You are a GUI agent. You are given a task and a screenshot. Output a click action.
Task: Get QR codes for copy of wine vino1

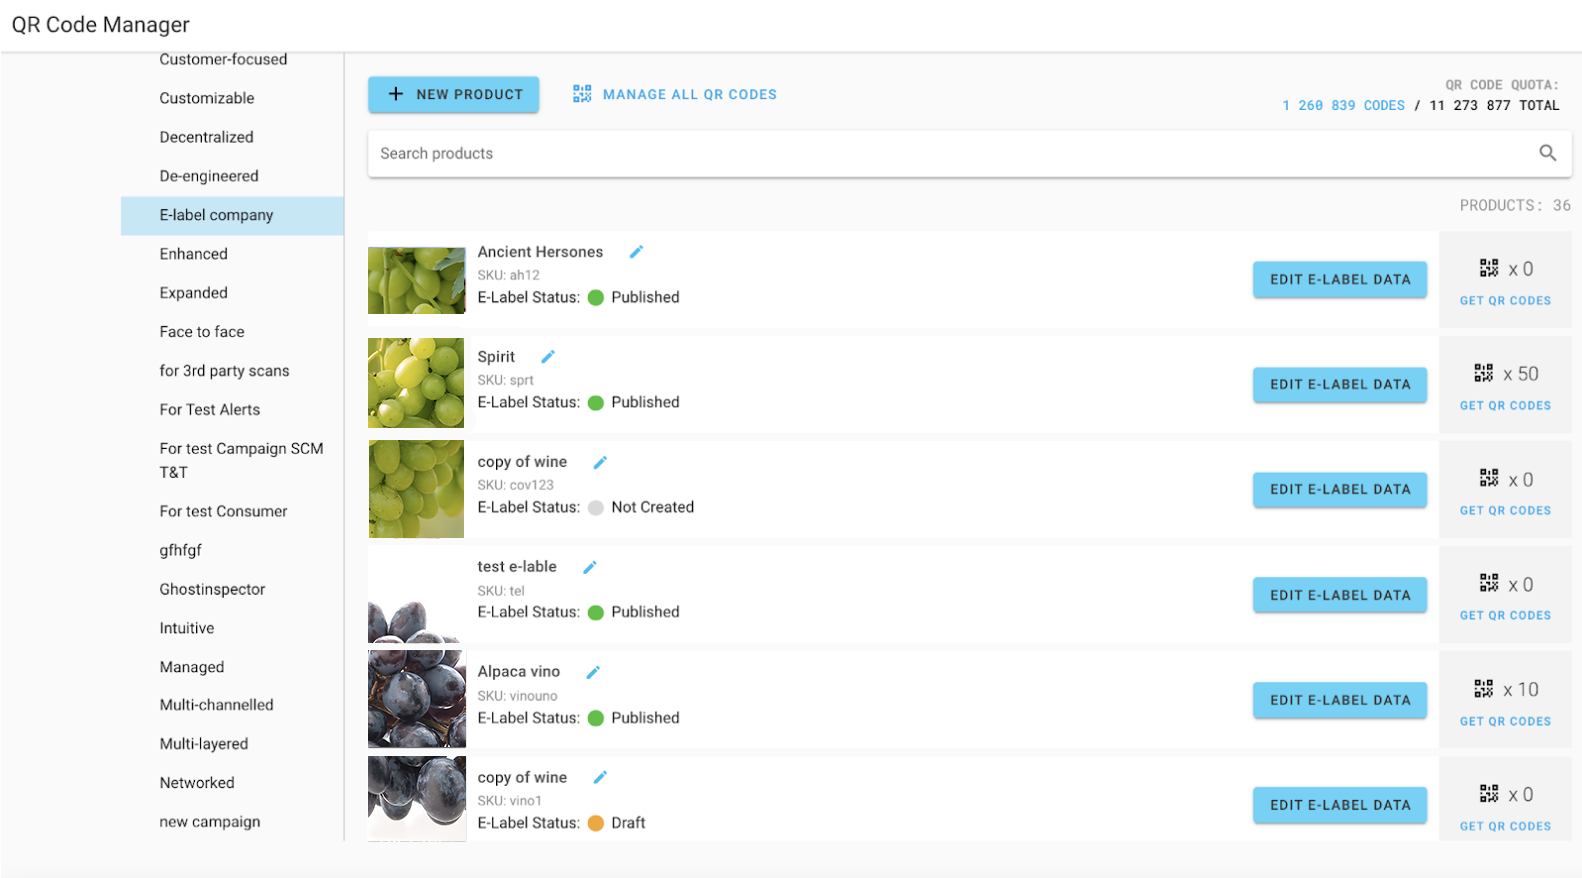pyautogui.click(x=1505, y=827)
